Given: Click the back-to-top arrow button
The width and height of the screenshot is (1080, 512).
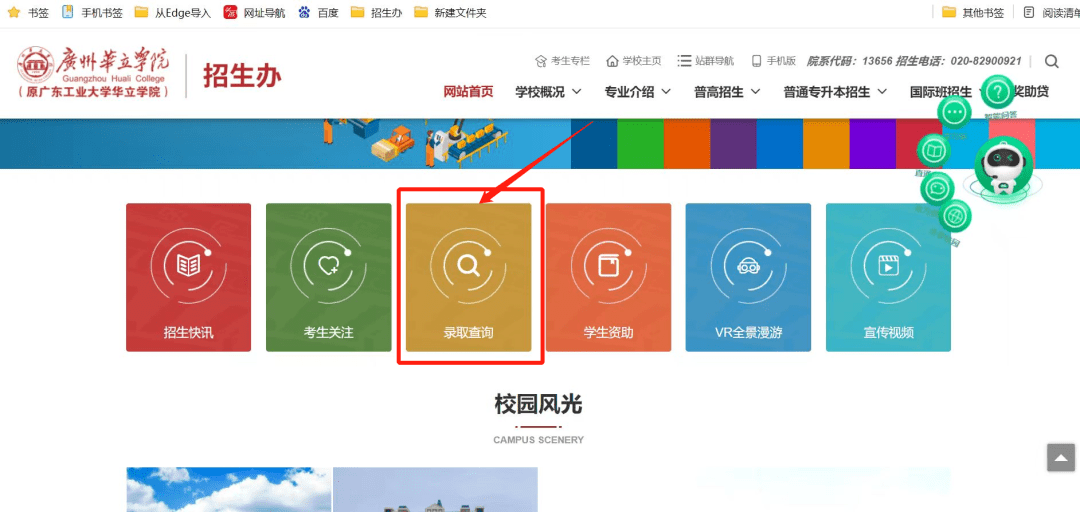Looking at the screenshot, I should [x=1061, y=458].
